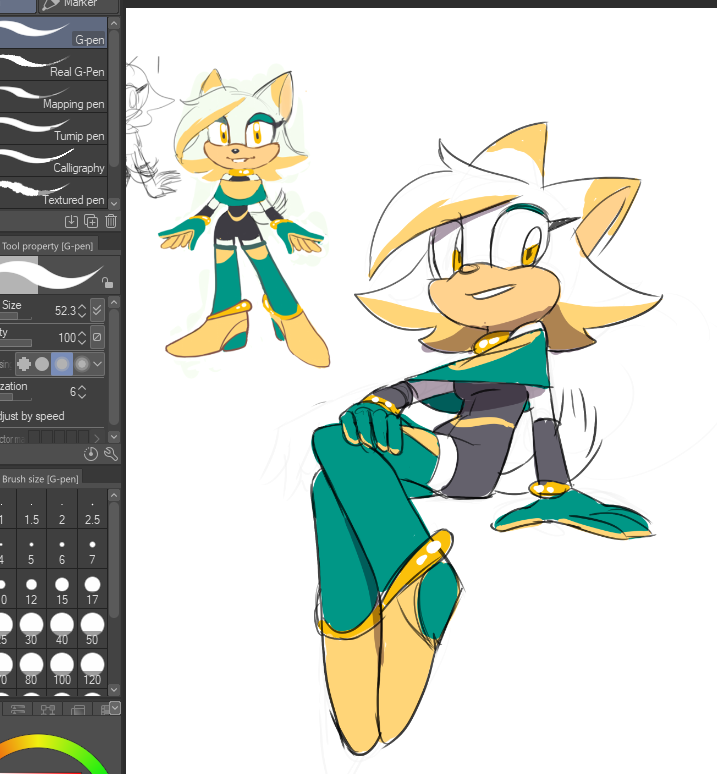717x774 pixels.
Task: Choose brush size preset 30
Action: 32,630
